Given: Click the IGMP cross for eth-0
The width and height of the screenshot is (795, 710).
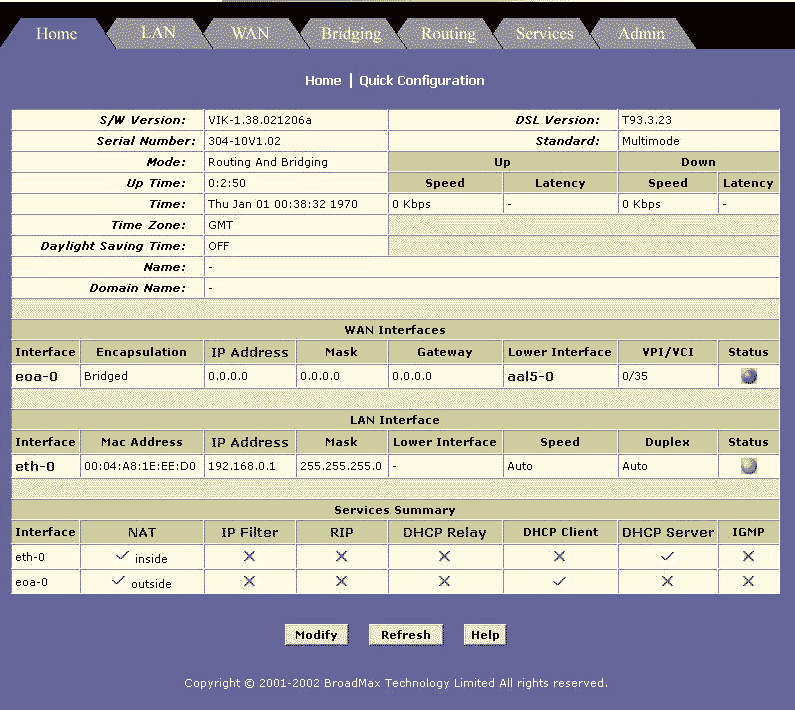Looking at the screenshot, I should [748, 556].
